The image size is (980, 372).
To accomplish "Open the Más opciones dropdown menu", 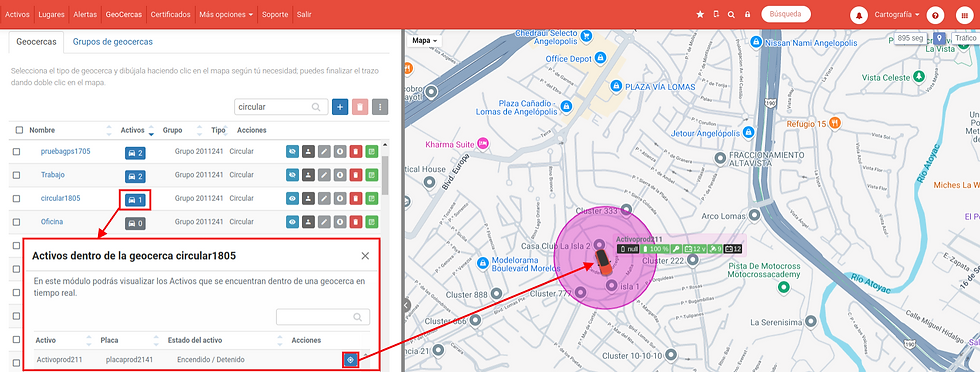I will 226,14.
